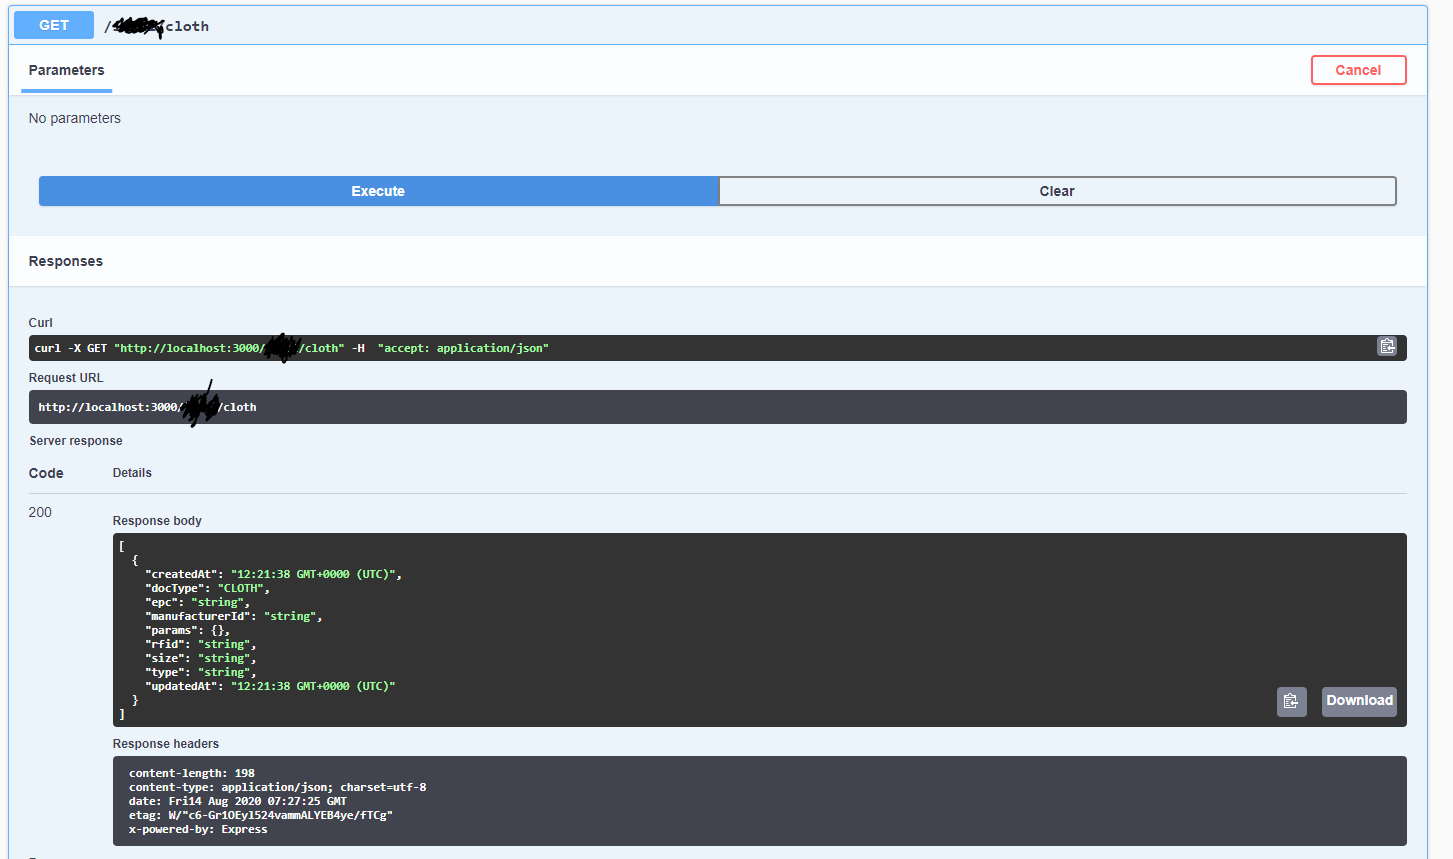Copy the curl command to clipboard
This screenshot has width=1453, height=859.
1387,346
